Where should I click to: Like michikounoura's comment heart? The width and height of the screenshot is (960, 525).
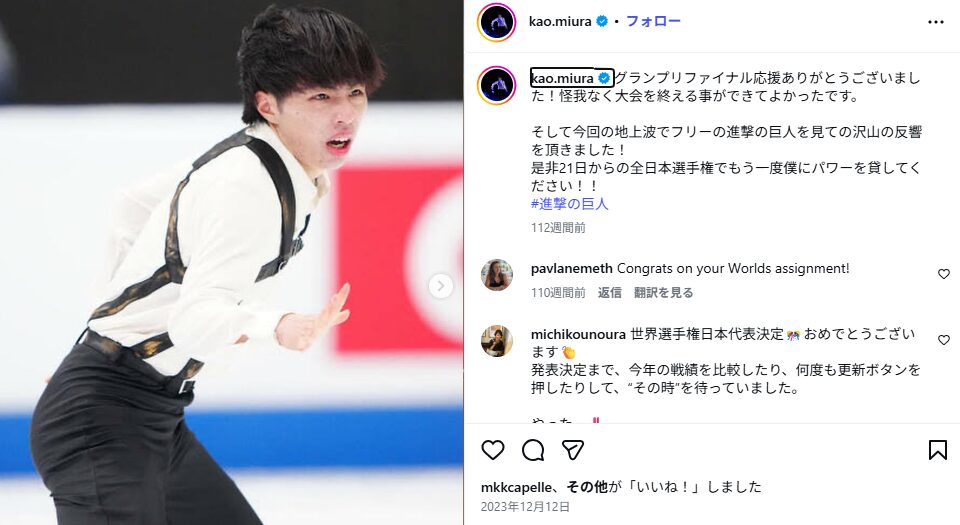click(x=943, y=340)
